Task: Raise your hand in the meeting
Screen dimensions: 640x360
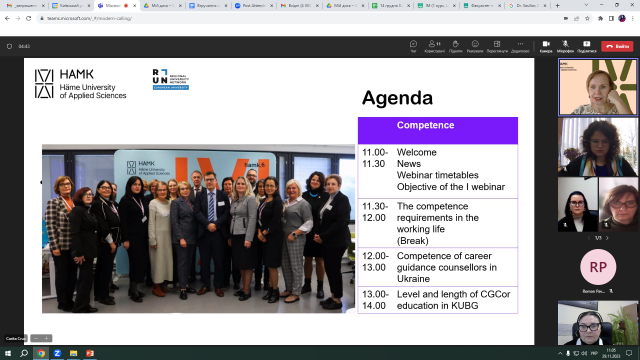Action: coord(456,46)
